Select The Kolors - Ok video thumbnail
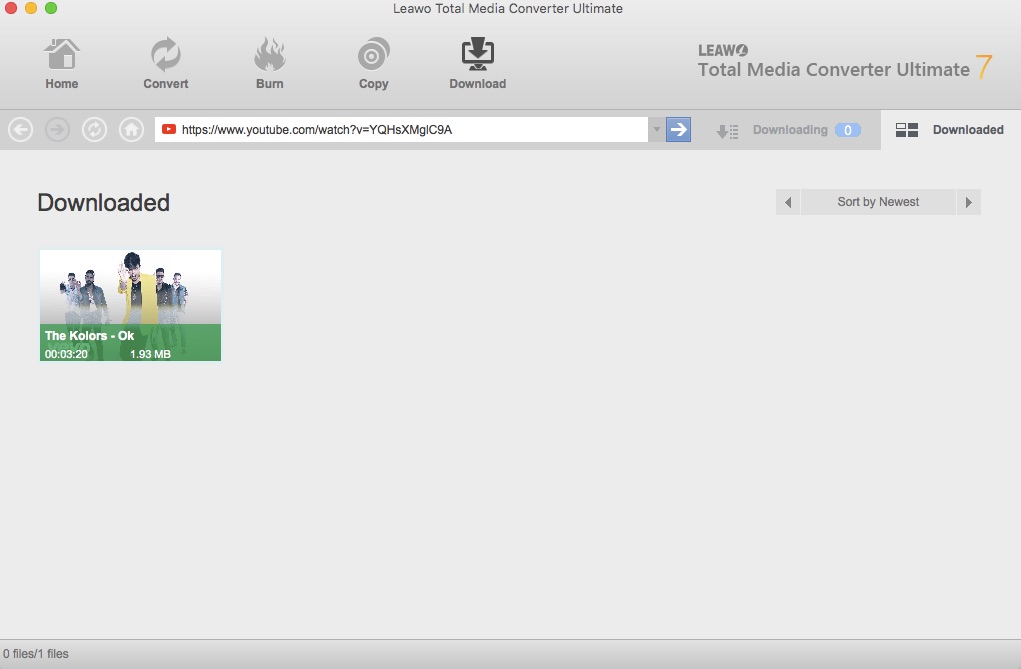 (130, 305)
